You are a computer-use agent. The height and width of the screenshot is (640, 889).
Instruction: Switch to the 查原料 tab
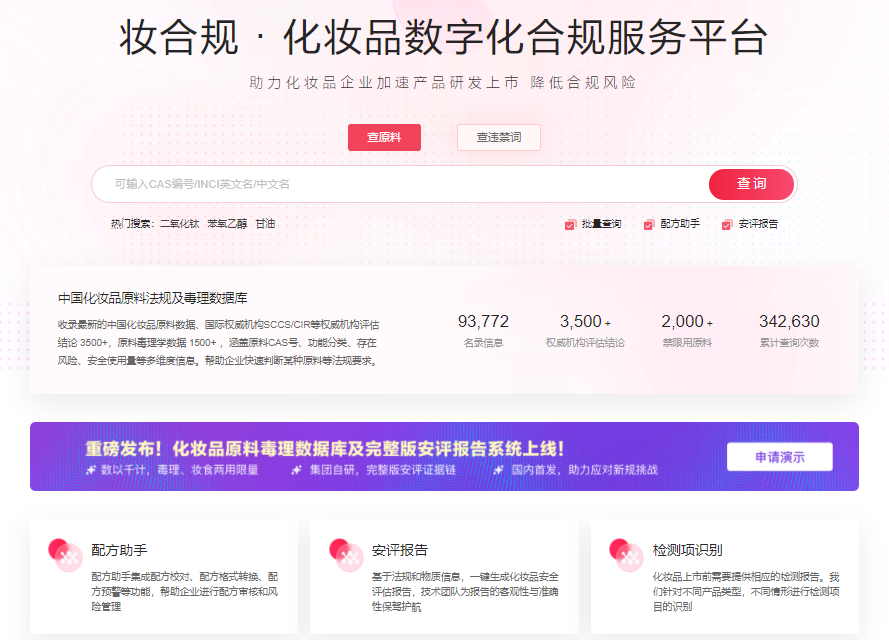[x=384, y=137]
